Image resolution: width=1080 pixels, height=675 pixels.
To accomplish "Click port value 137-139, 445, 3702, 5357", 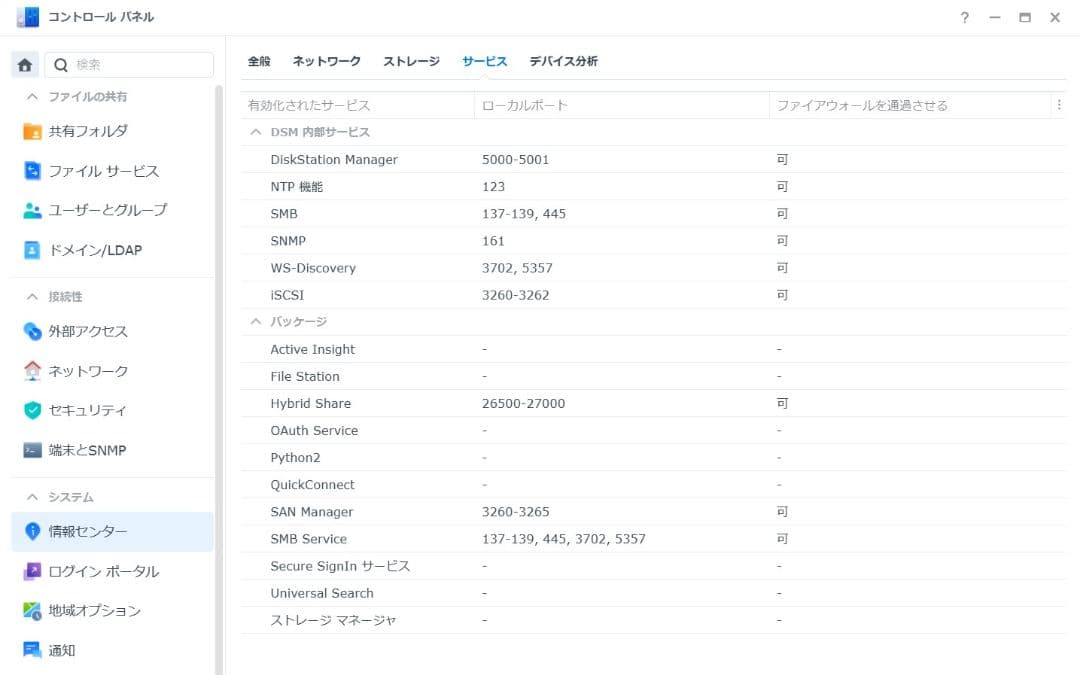I will (x=563, y=539).
